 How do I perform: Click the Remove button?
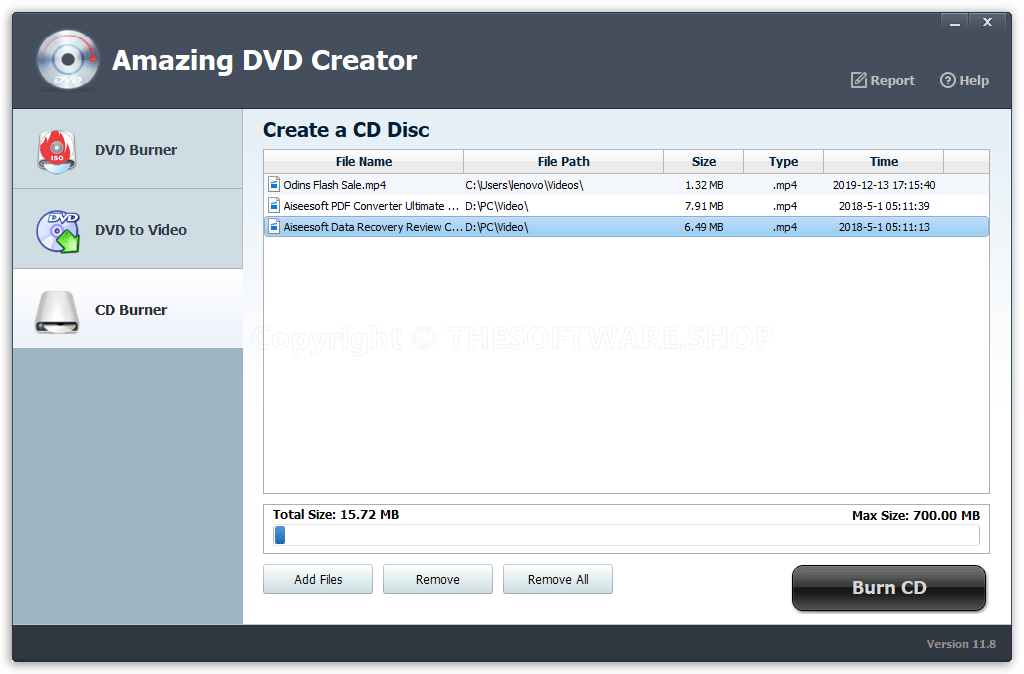[x=437, y=578]
